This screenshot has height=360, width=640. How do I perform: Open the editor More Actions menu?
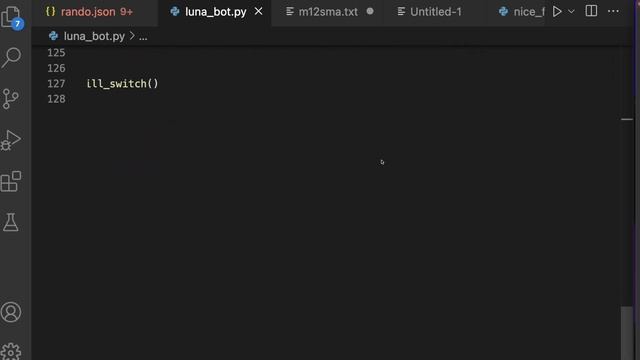(613, 11)
